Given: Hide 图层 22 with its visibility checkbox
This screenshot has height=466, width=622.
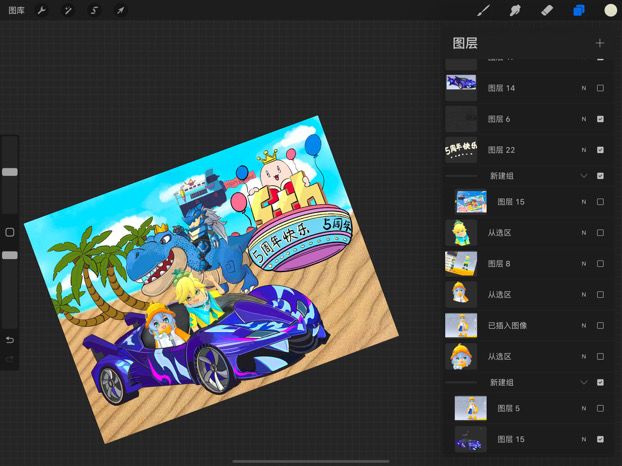Looking at the screenshot, I should (600, 150).
